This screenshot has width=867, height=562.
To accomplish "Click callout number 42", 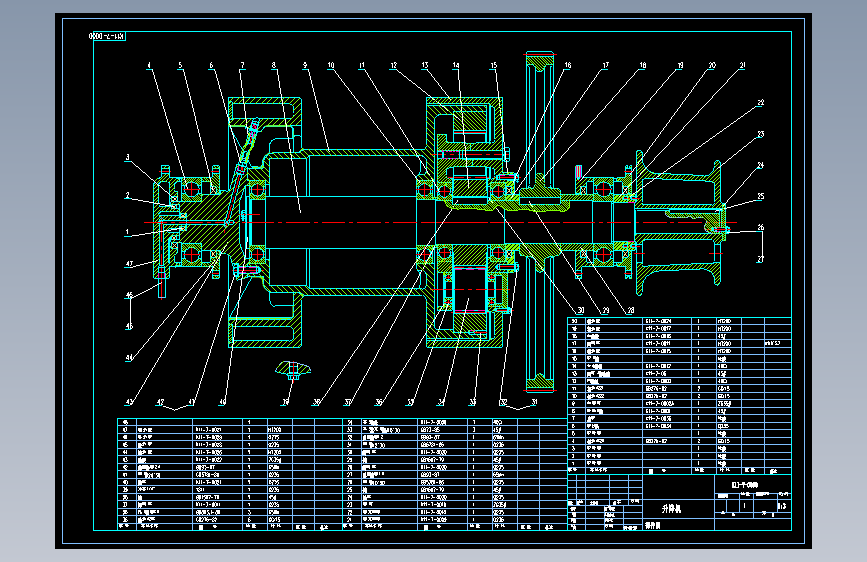I will [160, 402].
